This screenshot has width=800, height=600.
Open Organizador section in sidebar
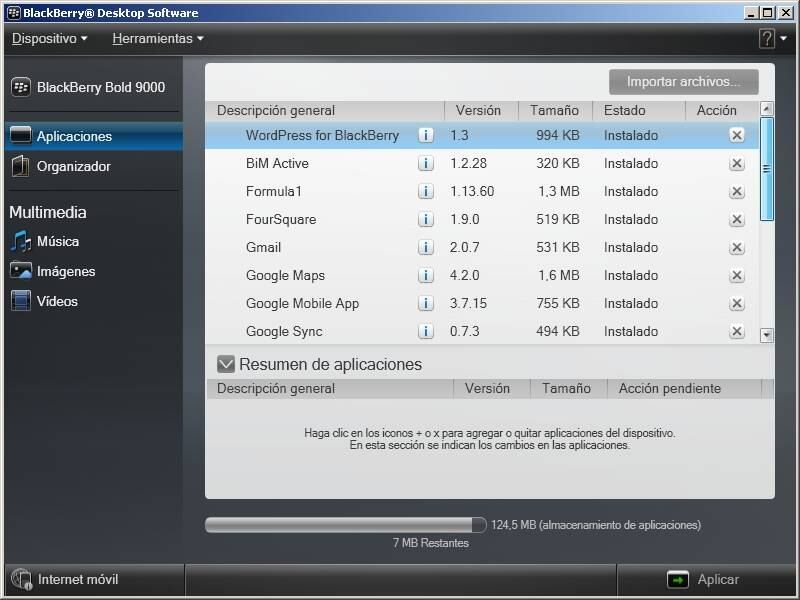(73, 166)
